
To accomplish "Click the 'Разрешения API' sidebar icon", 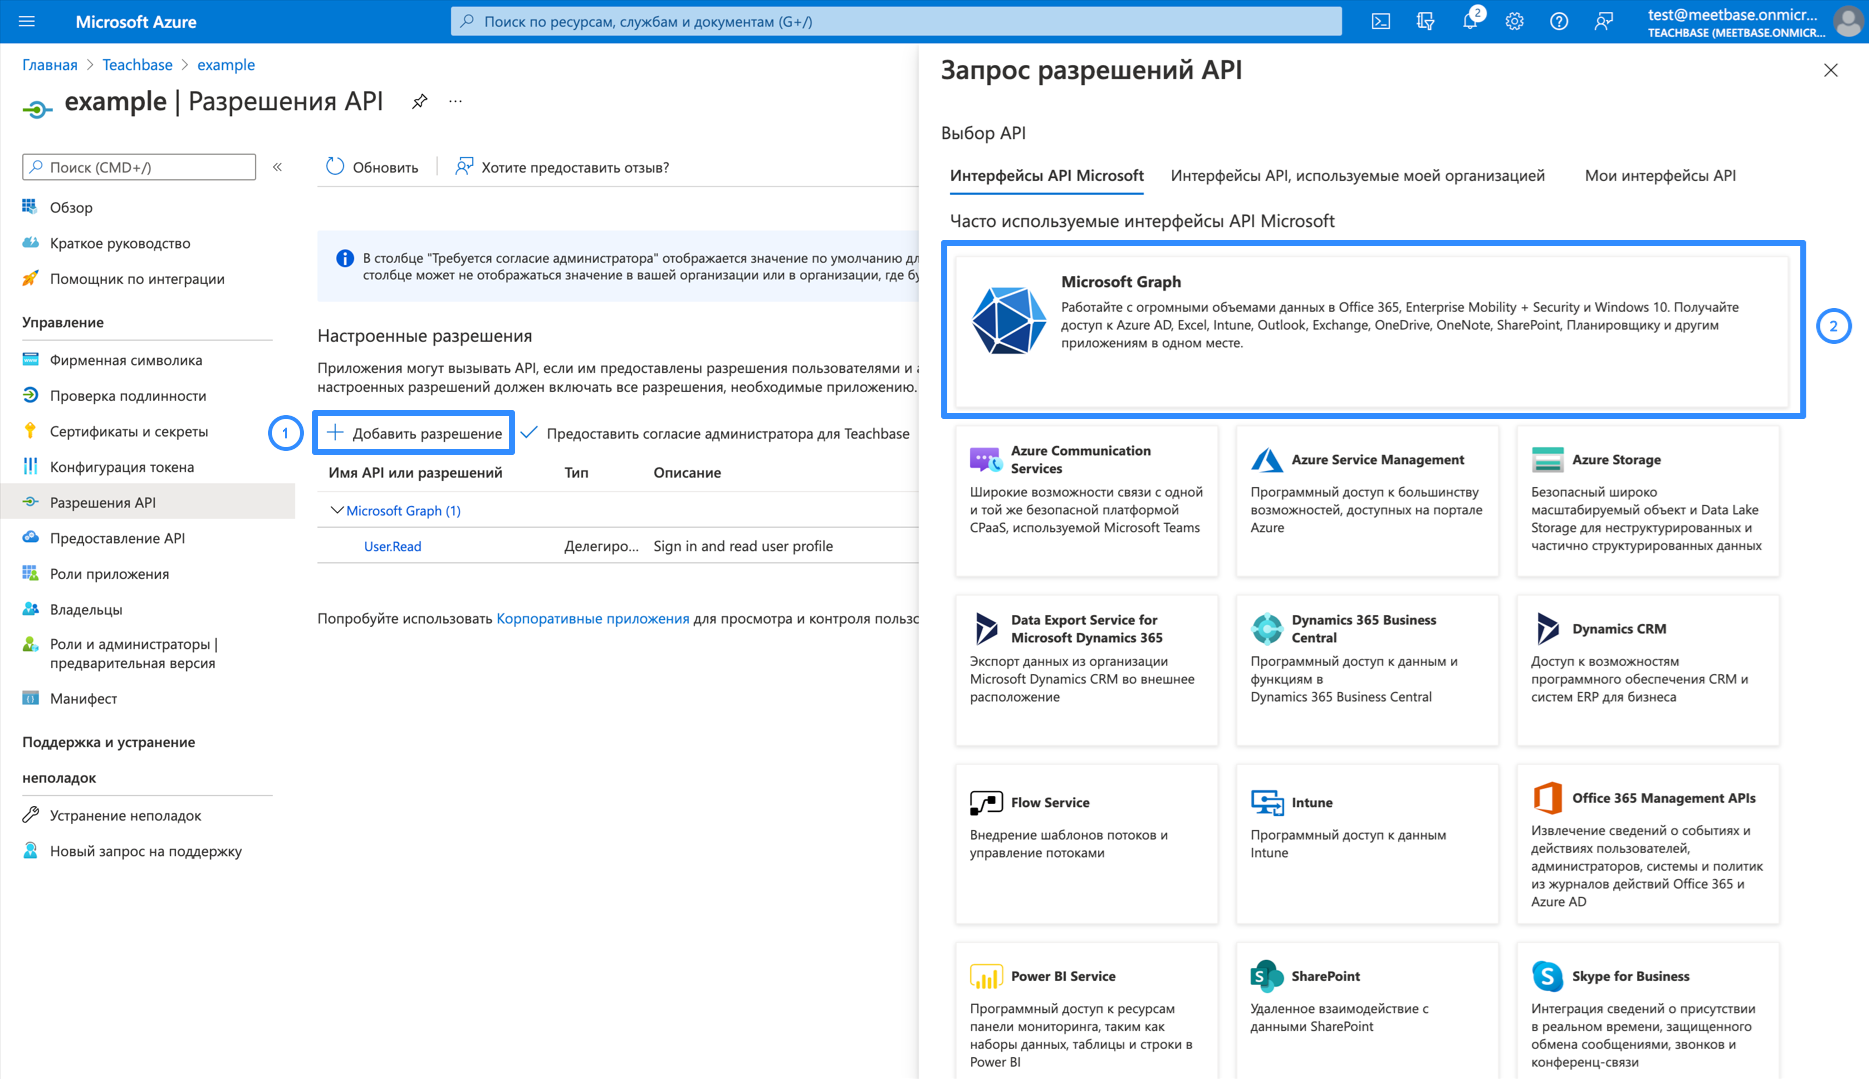I will tap(31, 502).
